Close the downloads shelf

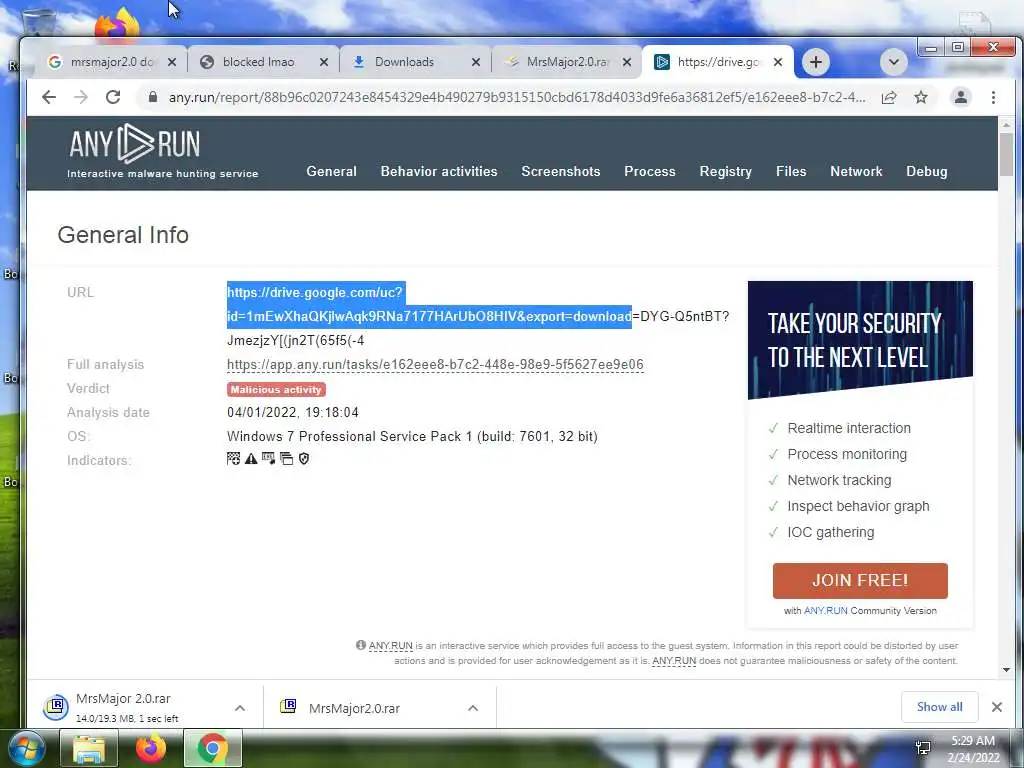coord(997,707)
